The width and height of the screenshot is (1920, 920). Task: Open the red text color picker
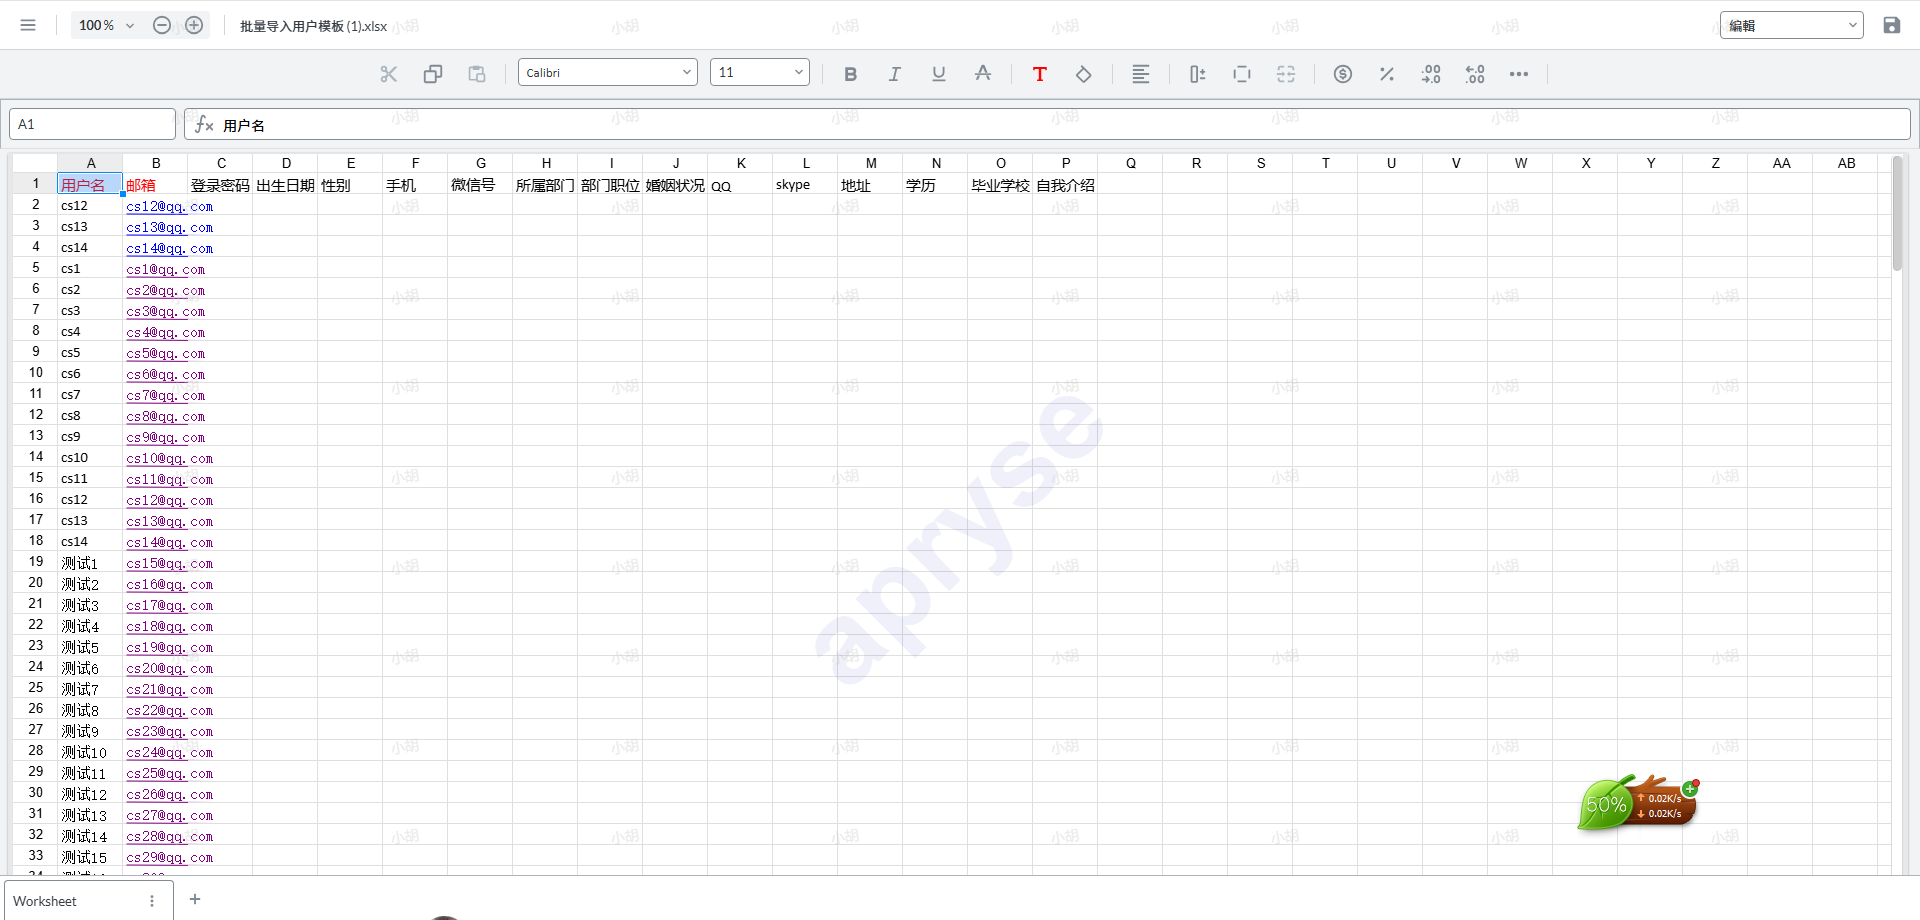coord(1039,74)
